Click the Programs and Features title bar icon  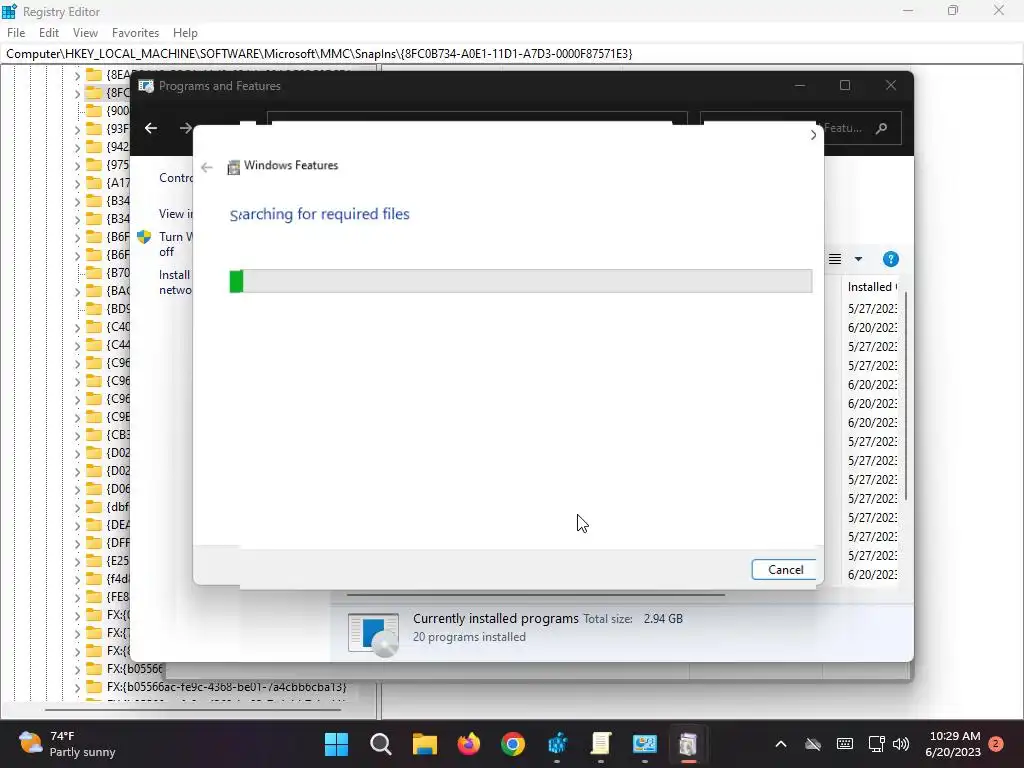click(x=146, y=86)
